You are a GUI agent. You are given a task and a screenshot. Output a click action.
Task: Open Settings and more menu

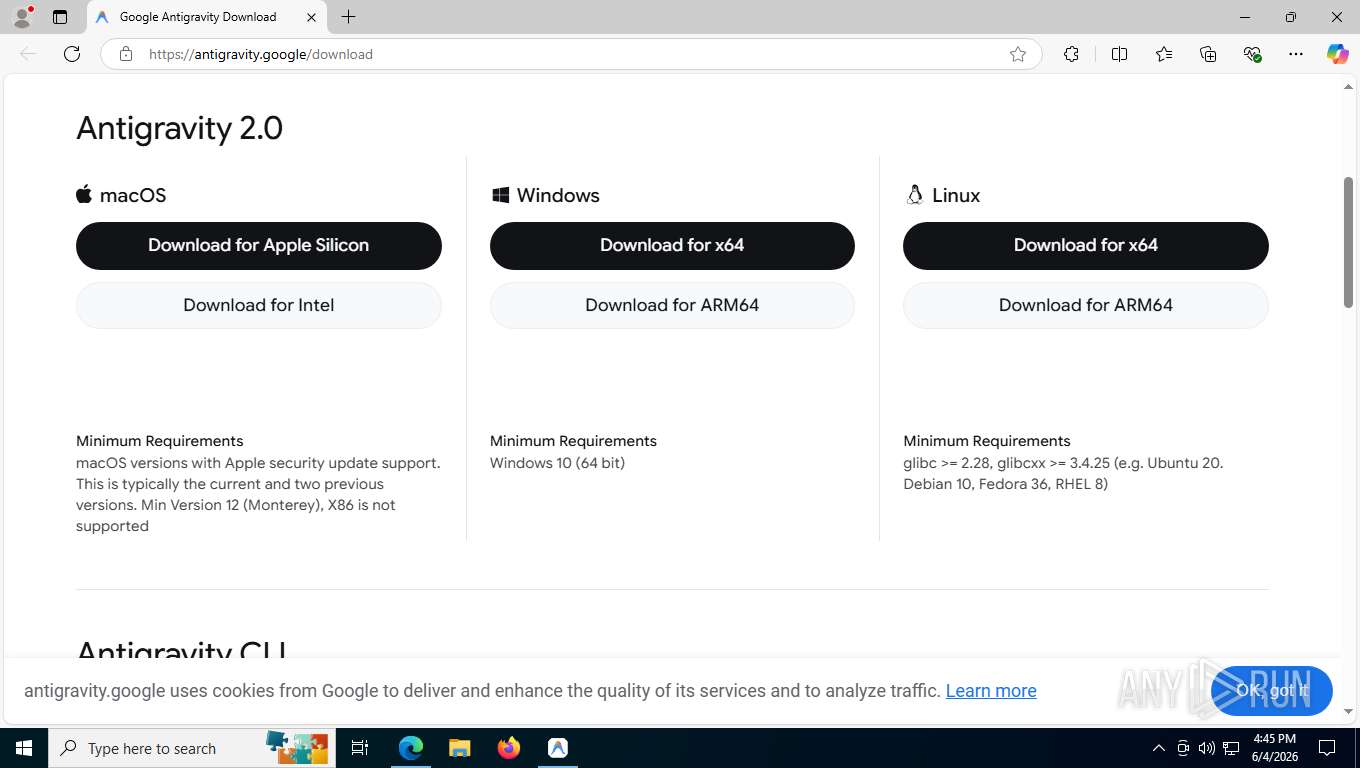point(1296,54)
